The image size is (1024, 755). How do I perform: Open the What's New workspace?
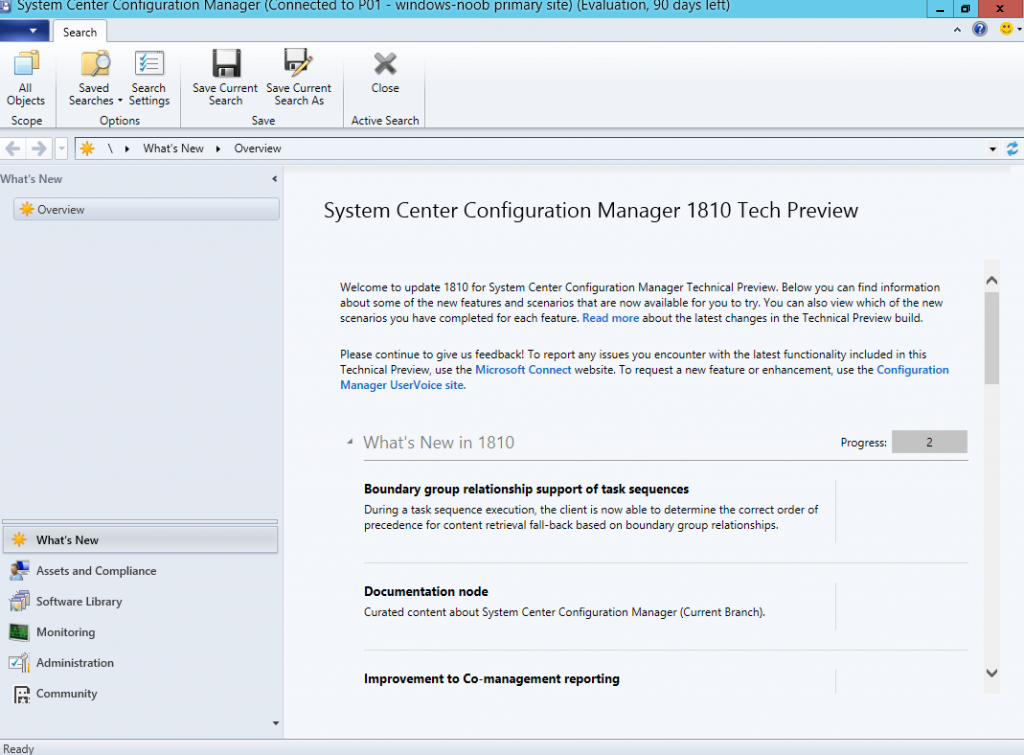point(140,540)
